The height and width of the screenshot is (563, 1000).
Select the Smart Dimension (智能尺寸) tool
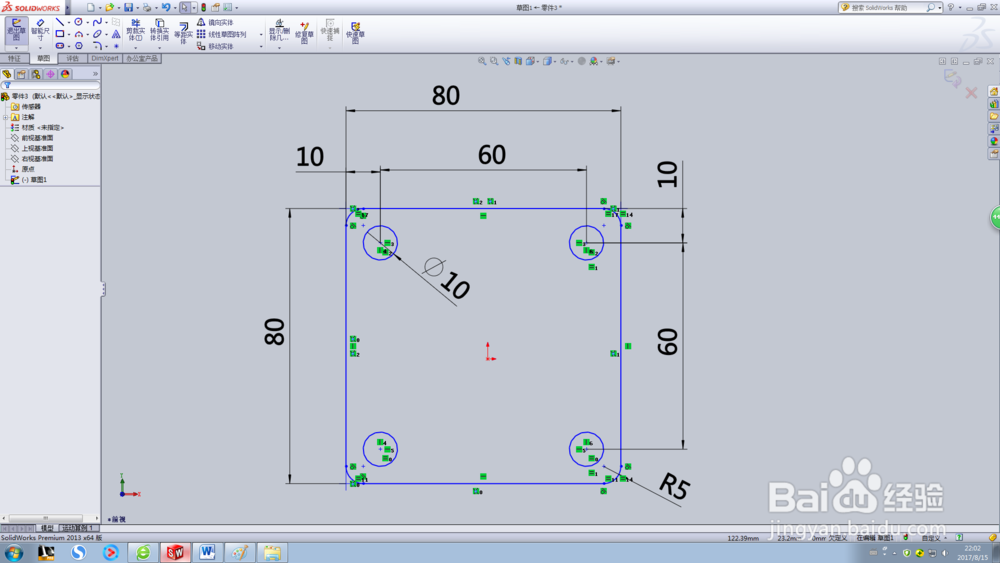pyautogui.click(x=40, y=31)
